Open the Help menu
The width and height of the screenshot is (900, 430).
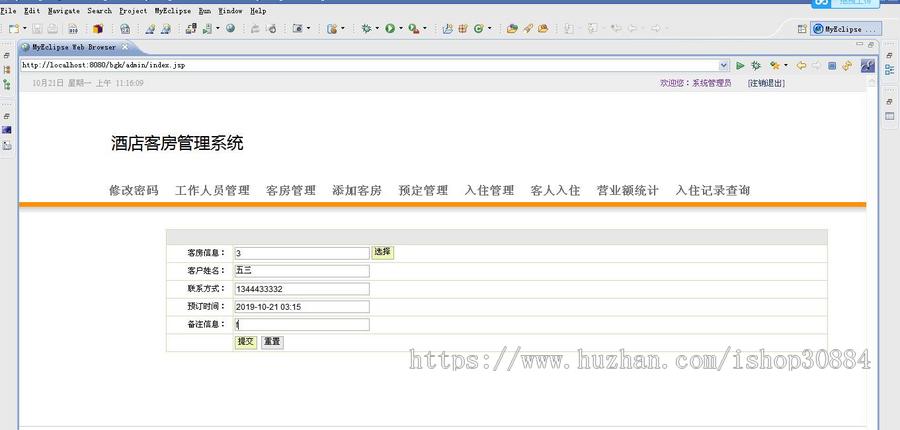(x=258, y=11)
